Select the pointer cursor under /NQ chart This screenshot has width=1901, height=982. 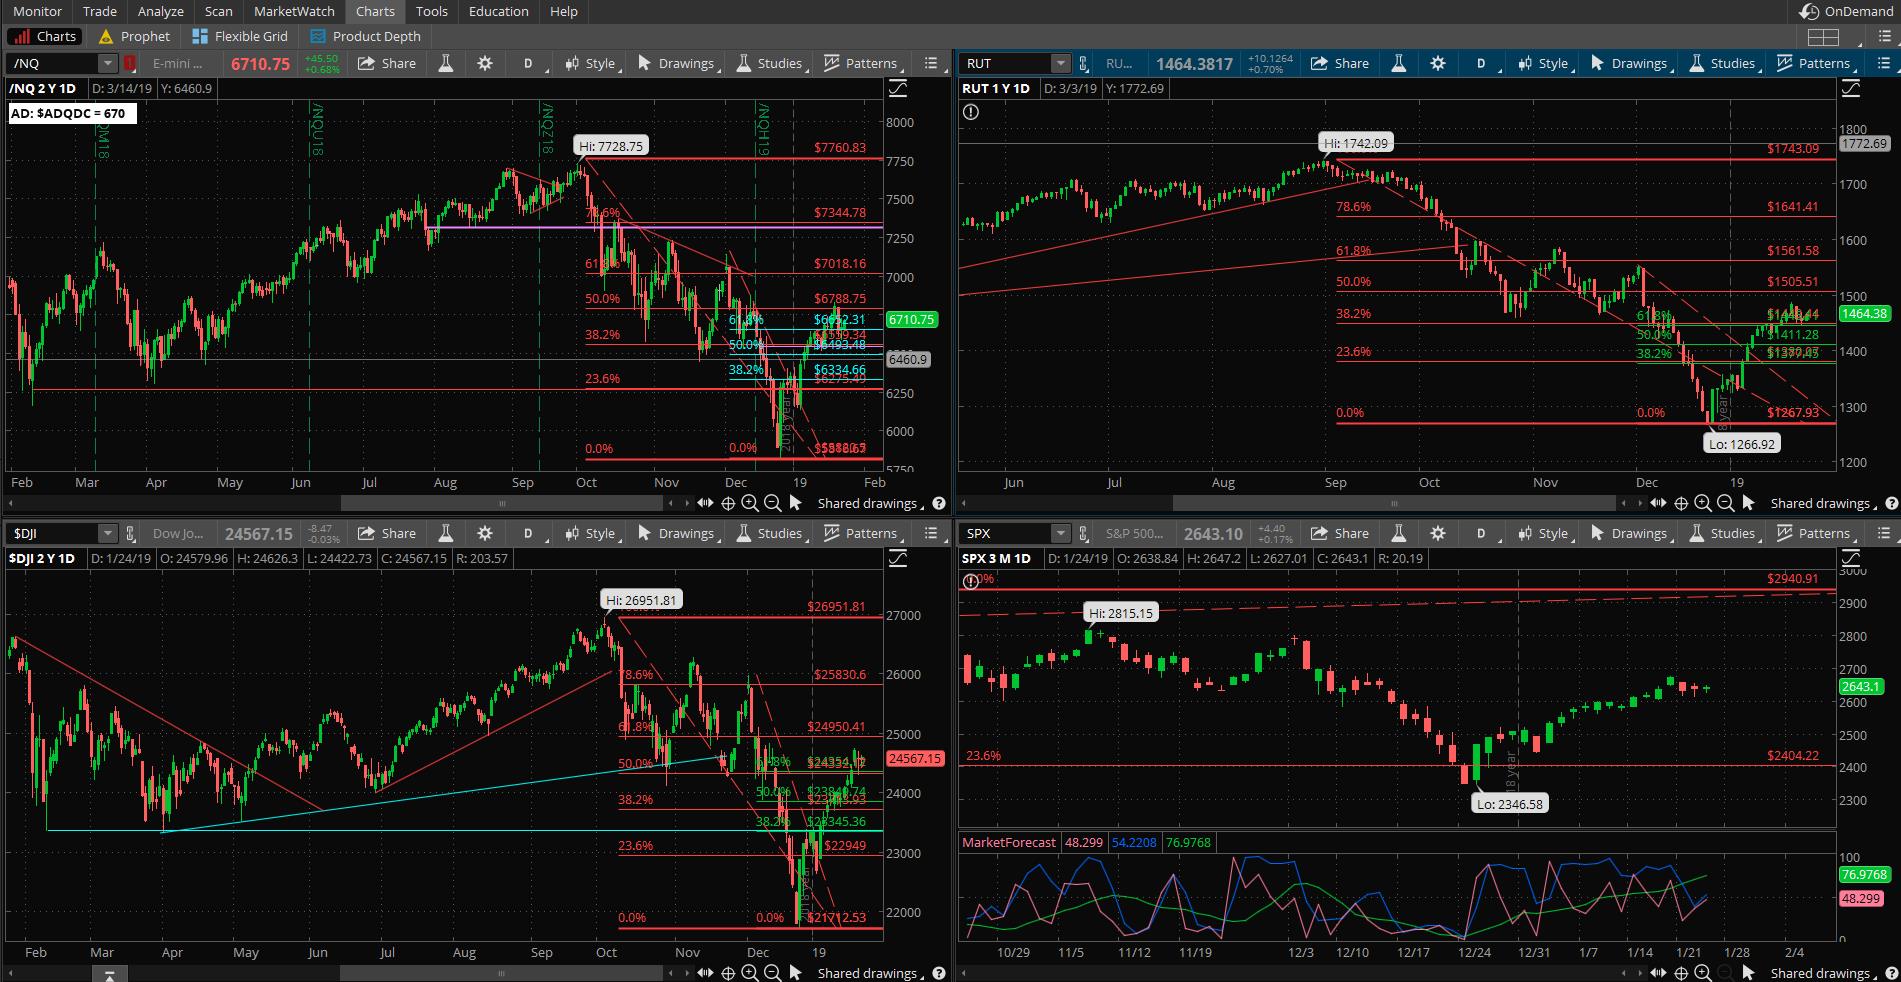(795, 503)
